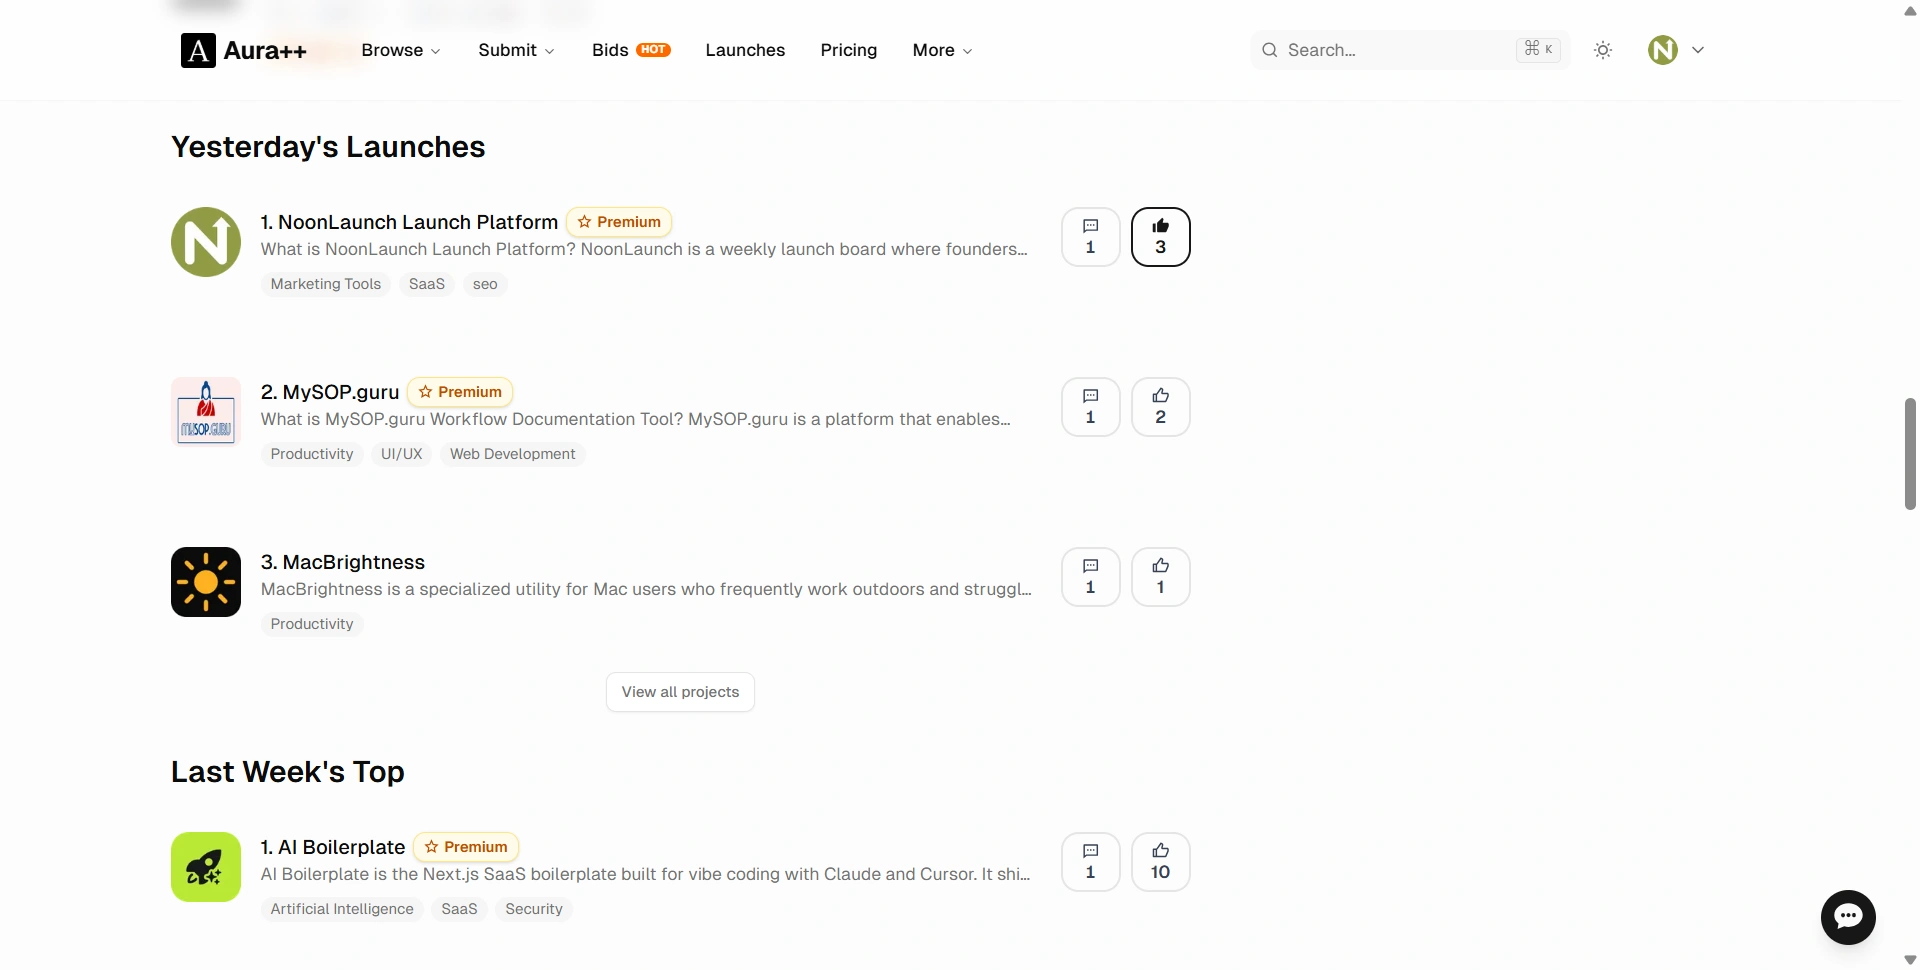This screenshot has height=970, width=1920.
Task: Click the NoonLaunch description text
Action: point(644,249)
